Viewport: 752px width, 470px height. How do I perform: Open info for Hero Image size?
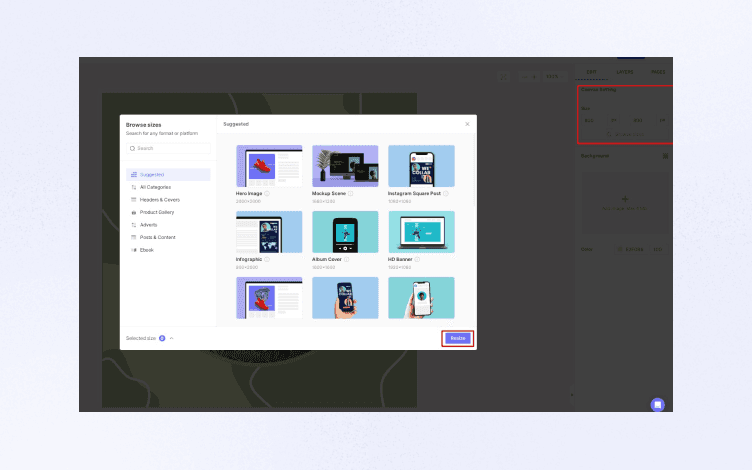pyautogui.click(x=267, y=194)
